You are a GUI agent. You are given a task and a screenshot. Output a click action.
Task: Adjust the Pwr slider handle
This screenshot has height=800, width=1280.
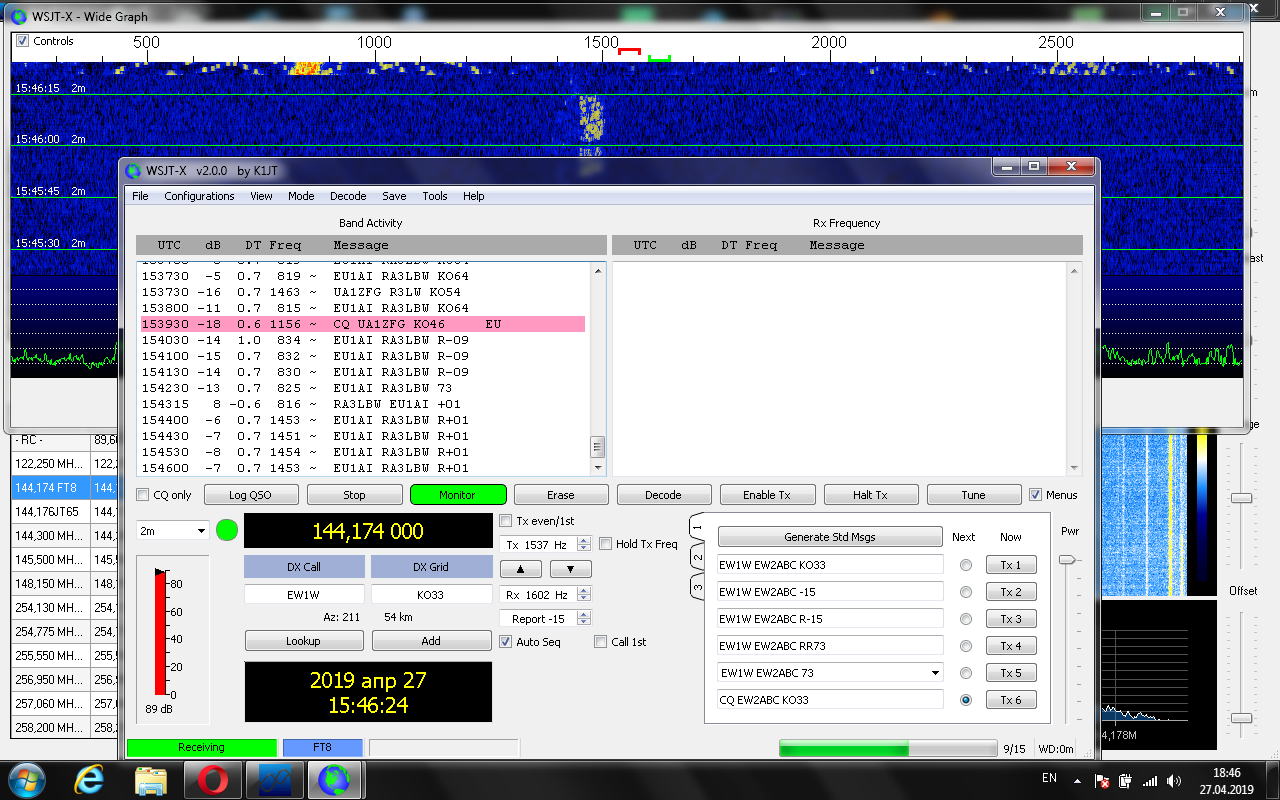tap(1069, 560)
